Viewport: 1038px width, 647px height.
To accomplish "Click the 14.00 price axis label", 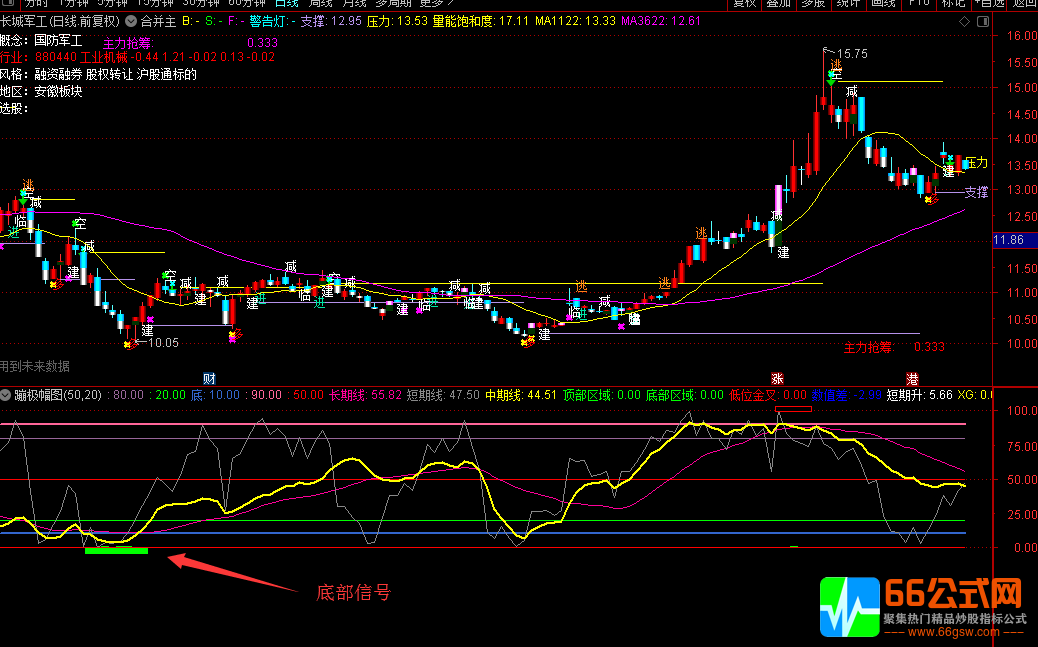I will 1022,139.
